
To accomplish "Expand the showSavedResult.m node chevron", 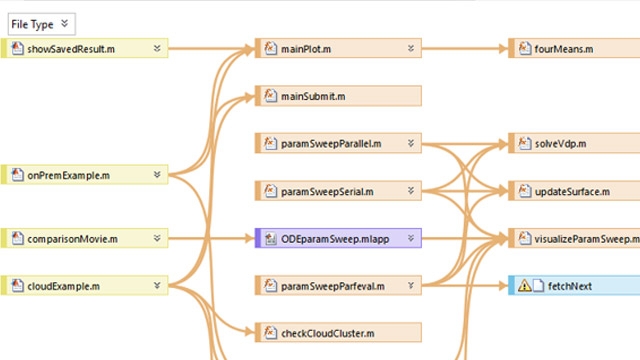I will tap(157, 49).
